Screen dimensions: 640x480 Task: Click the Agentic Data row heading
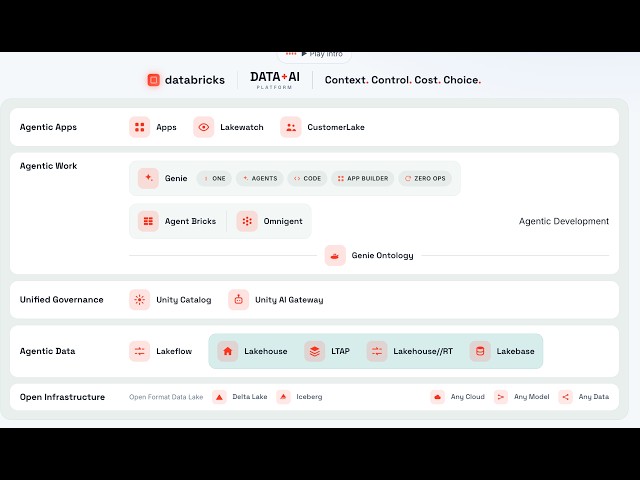pos(47,351)
